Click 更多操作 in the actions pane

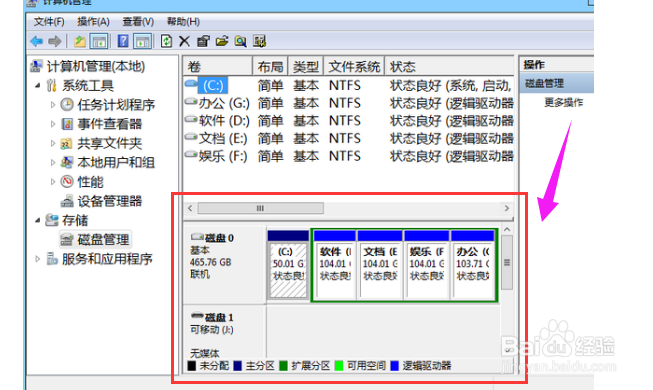click(x=563, y=102)
